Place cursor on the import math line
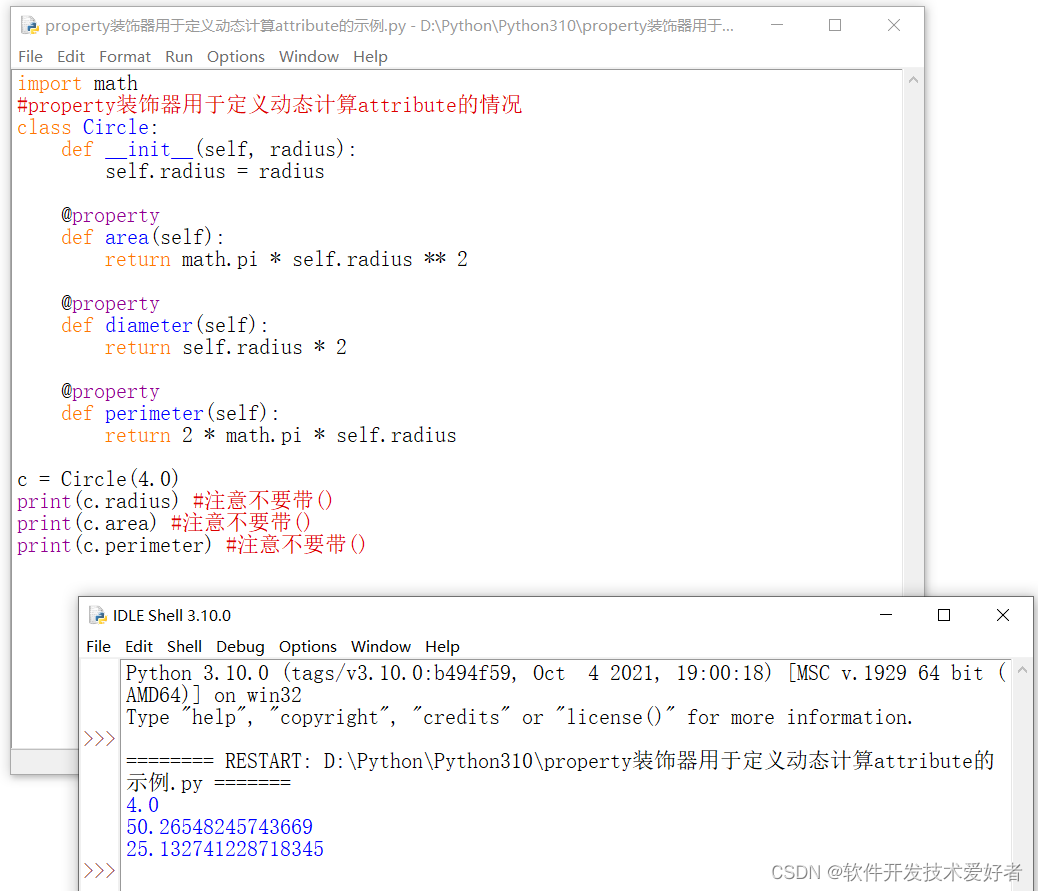Image resolution: width=1038 pixels, height=891 pixels. 77,83
